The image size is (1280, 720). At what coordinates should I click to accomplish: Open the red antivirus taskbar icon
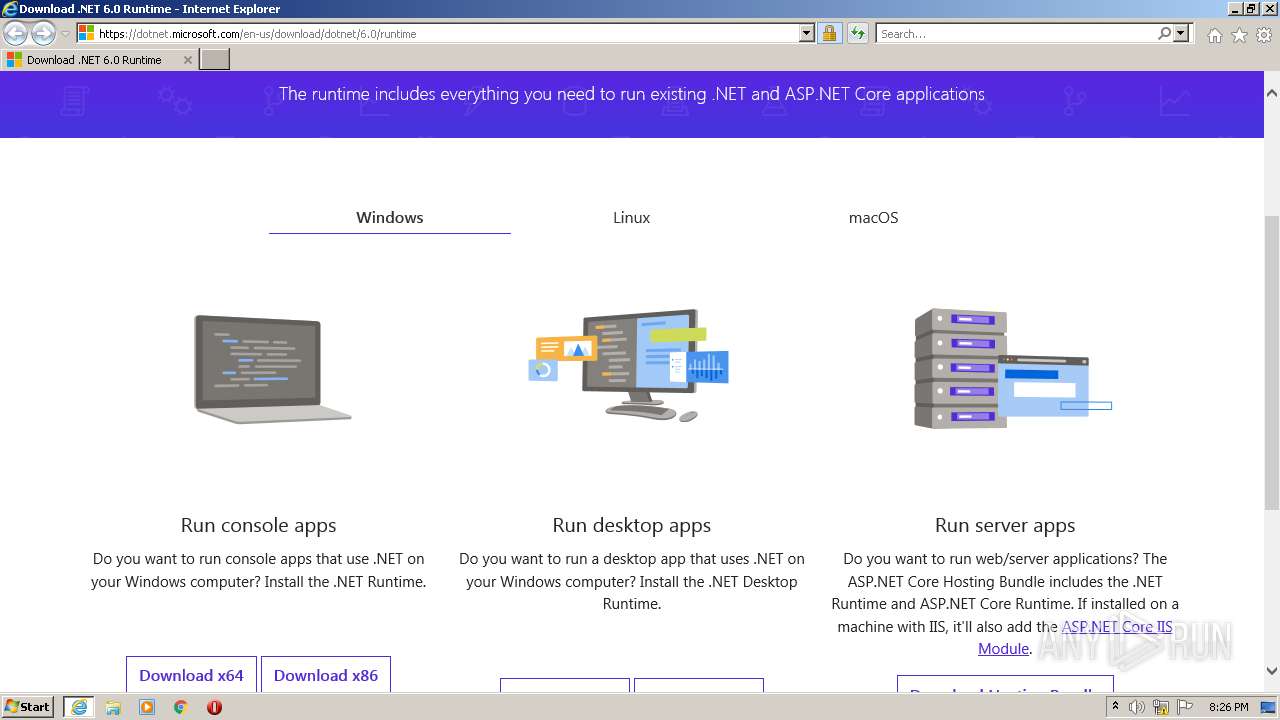click(x=214, y=707)
